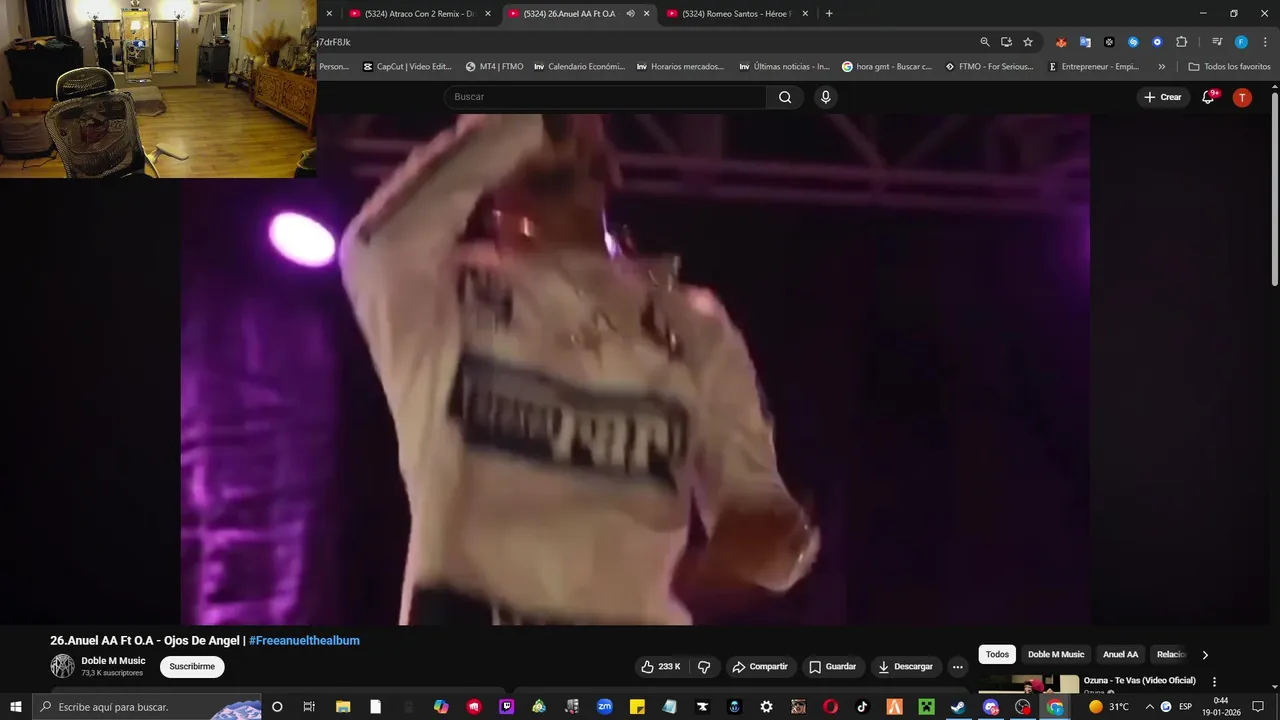Open Minecraft from the taskbar
This screenshot has width=1280, height=720.
(926, 707)
